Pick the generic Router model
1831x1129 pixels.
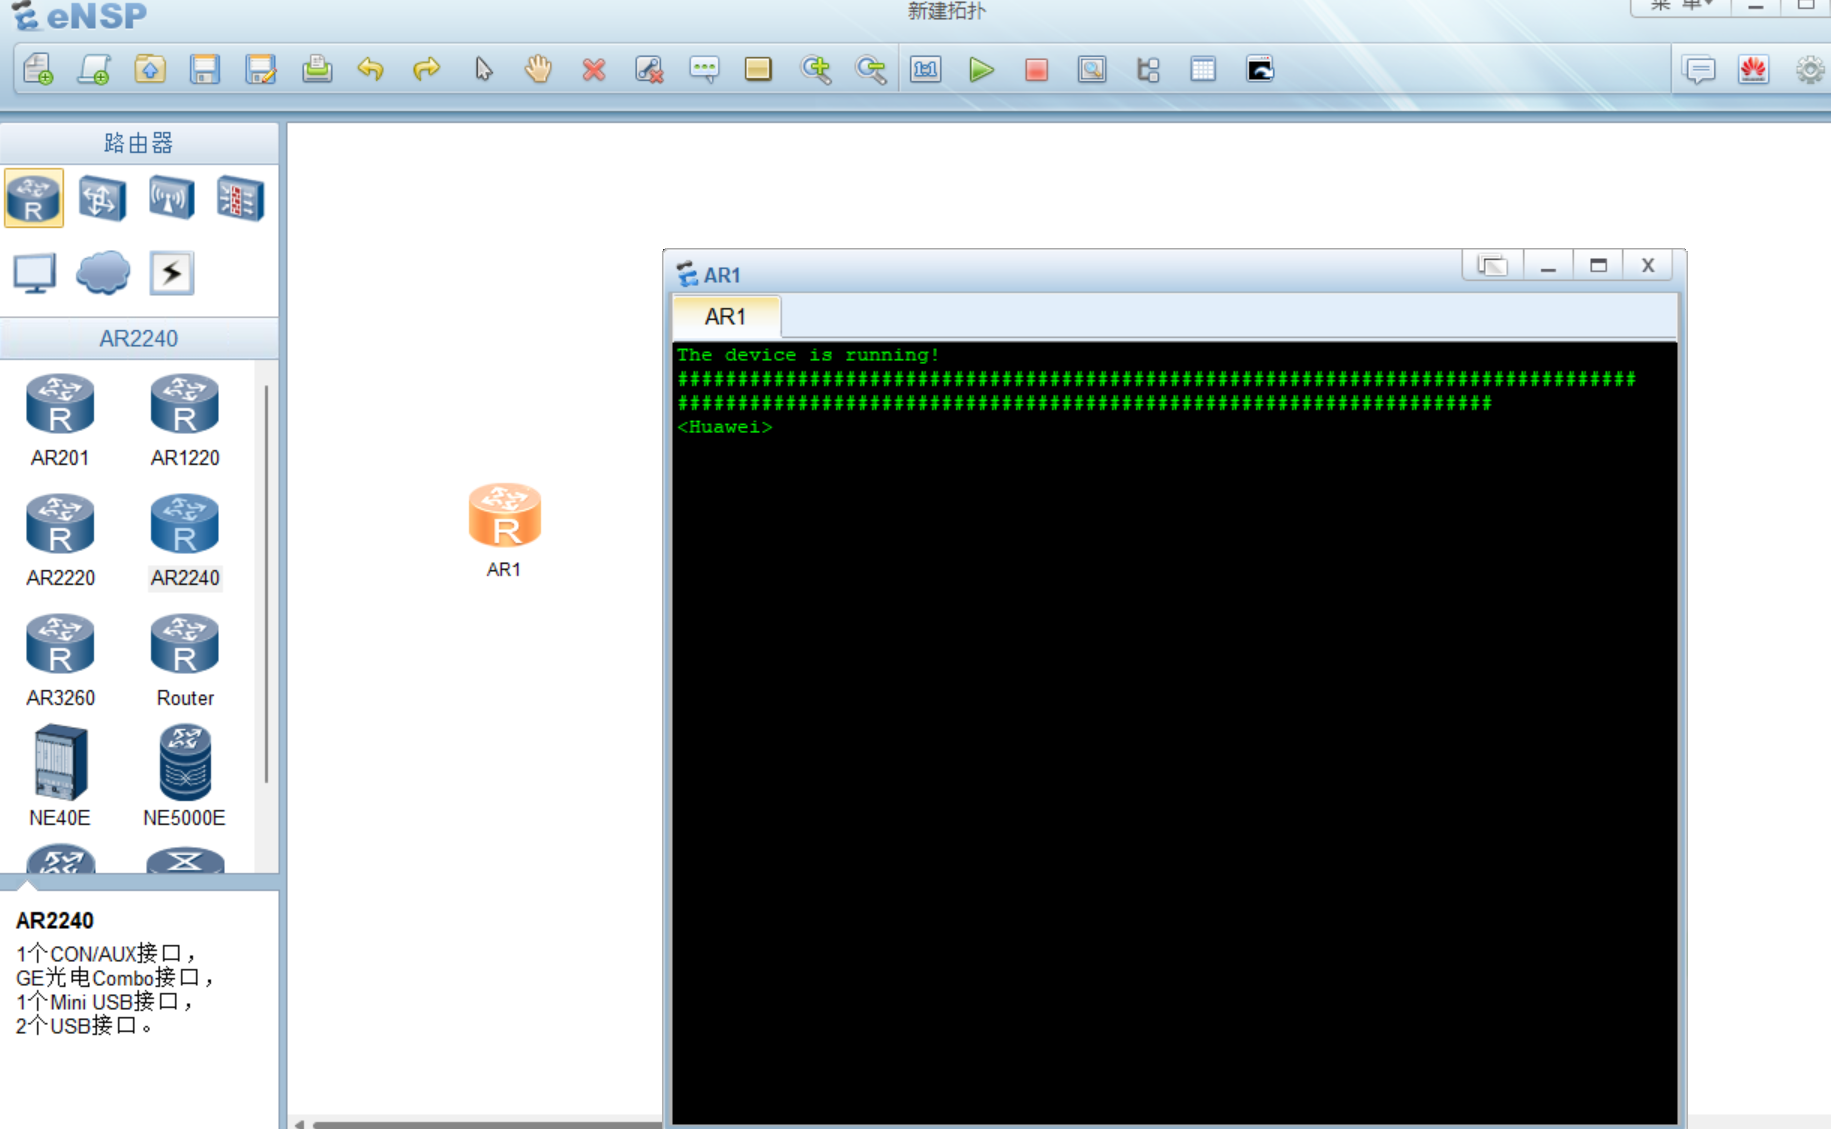[x=185, y=661]
